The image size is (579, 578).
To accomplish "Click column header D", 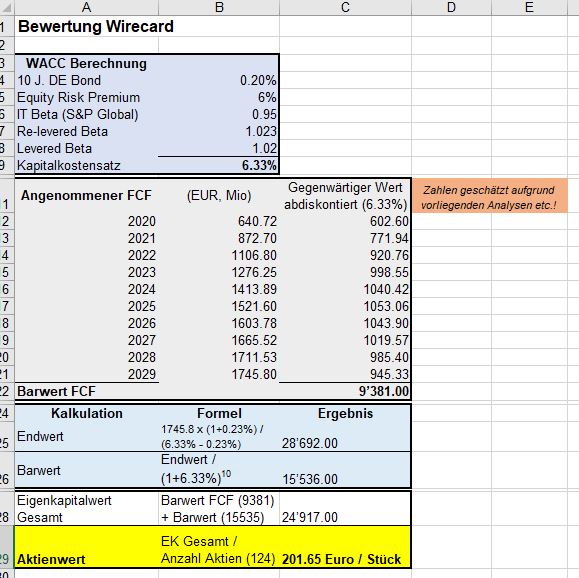I will pos(451,7).
